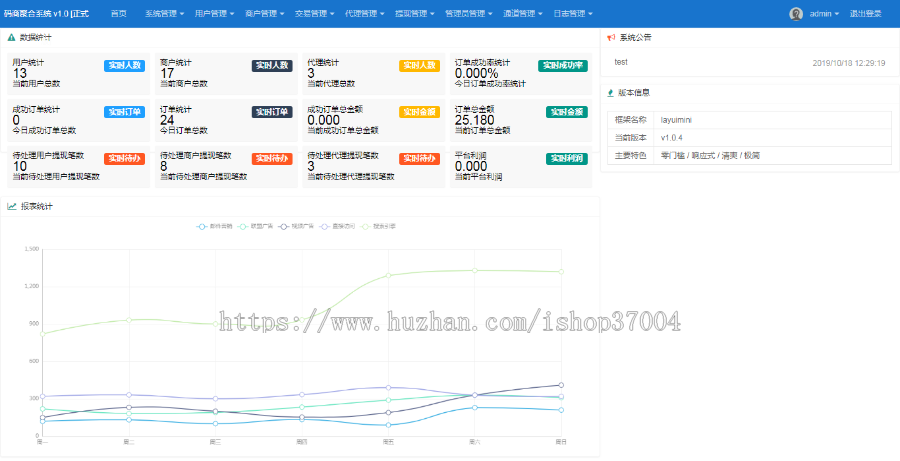Click the admin avatar image
Screen dimensions: 900x461
tap(796, 14)
